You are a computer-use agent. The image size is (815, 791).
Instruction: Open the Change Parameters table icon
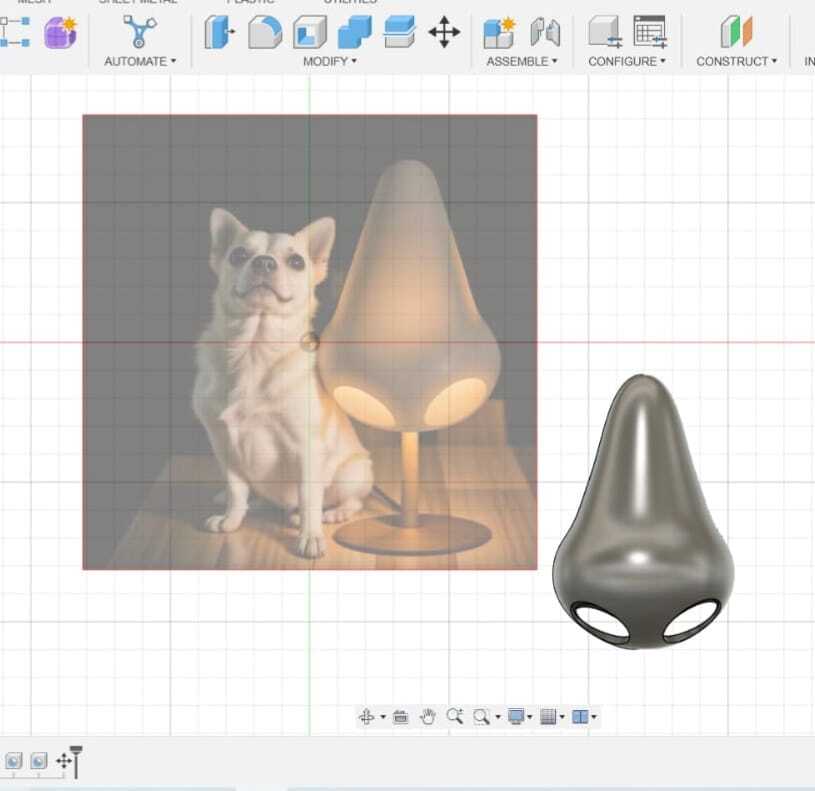pyautogui.click(x=650, y=32)
